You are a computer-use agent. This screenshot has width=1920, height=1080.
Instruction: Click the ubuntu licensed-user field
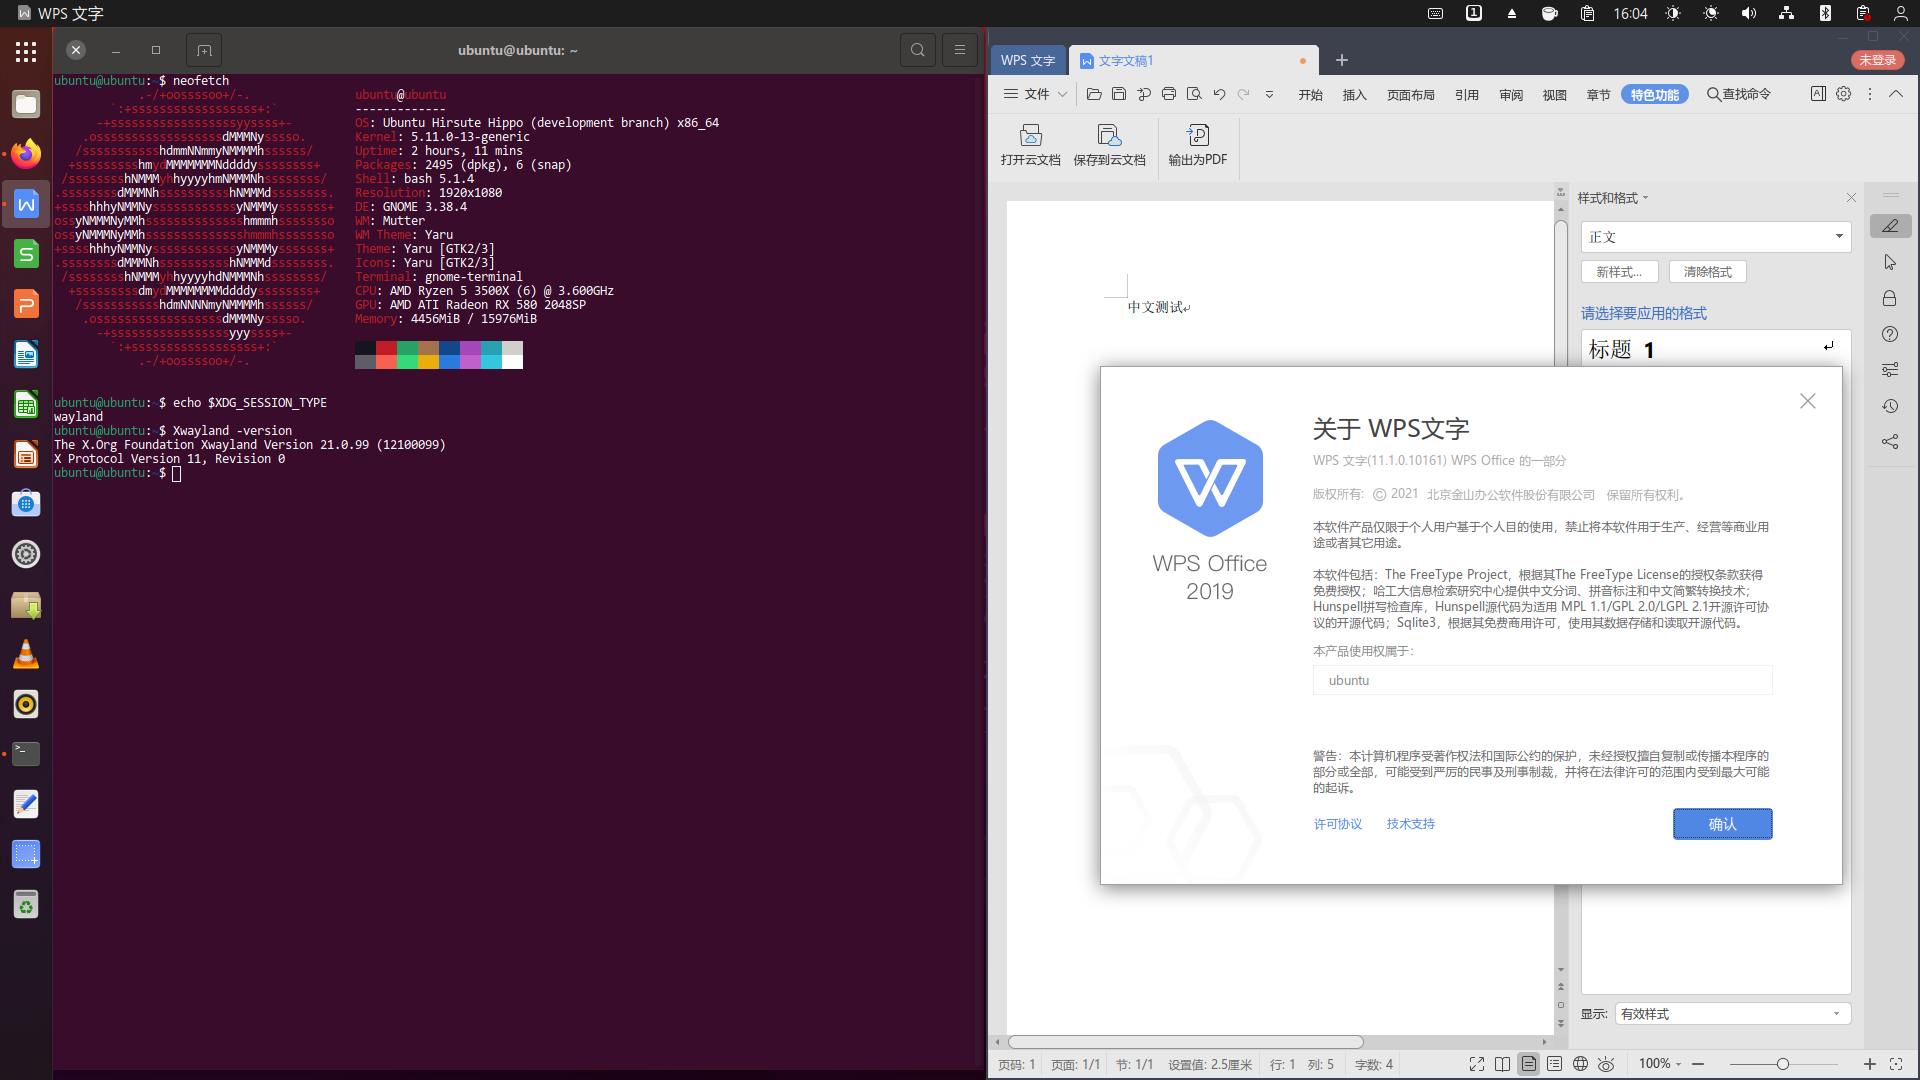point(1542,680)
